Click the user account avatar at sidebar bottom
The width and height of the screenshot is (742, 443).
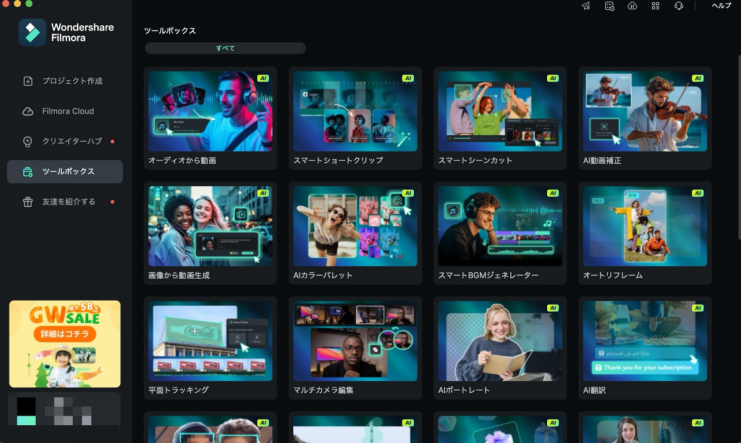click(26, 411)
